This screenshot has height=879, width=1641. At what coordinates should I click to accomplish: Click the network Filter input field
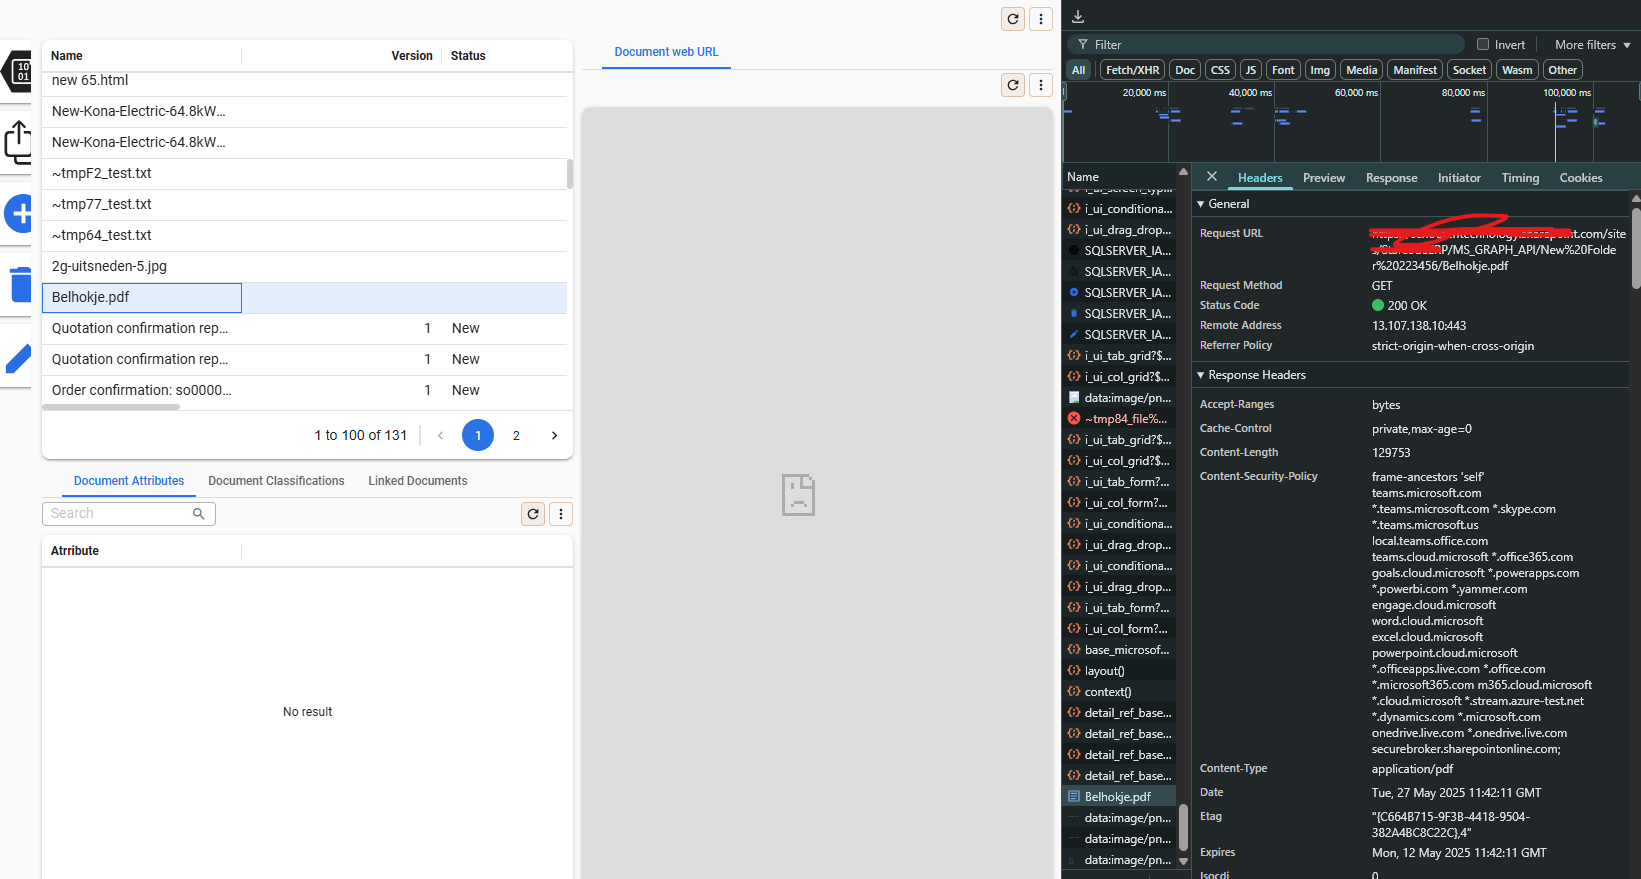(1266, 45)
